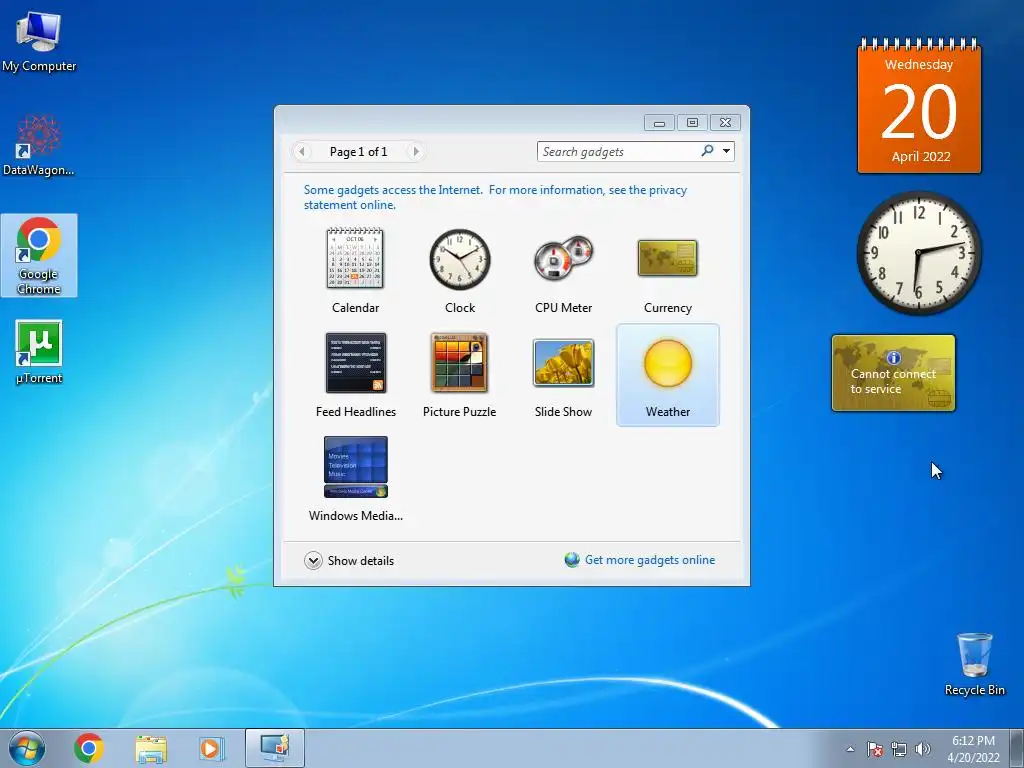The height and width of the screenshot is (768, 1024).
Task: Open the Windows Start menu
Action: click(27, 748)
